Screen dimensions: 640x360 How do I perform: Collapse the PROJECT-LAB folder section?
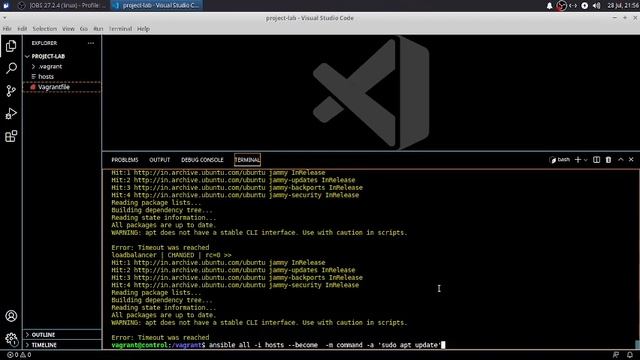62,56
